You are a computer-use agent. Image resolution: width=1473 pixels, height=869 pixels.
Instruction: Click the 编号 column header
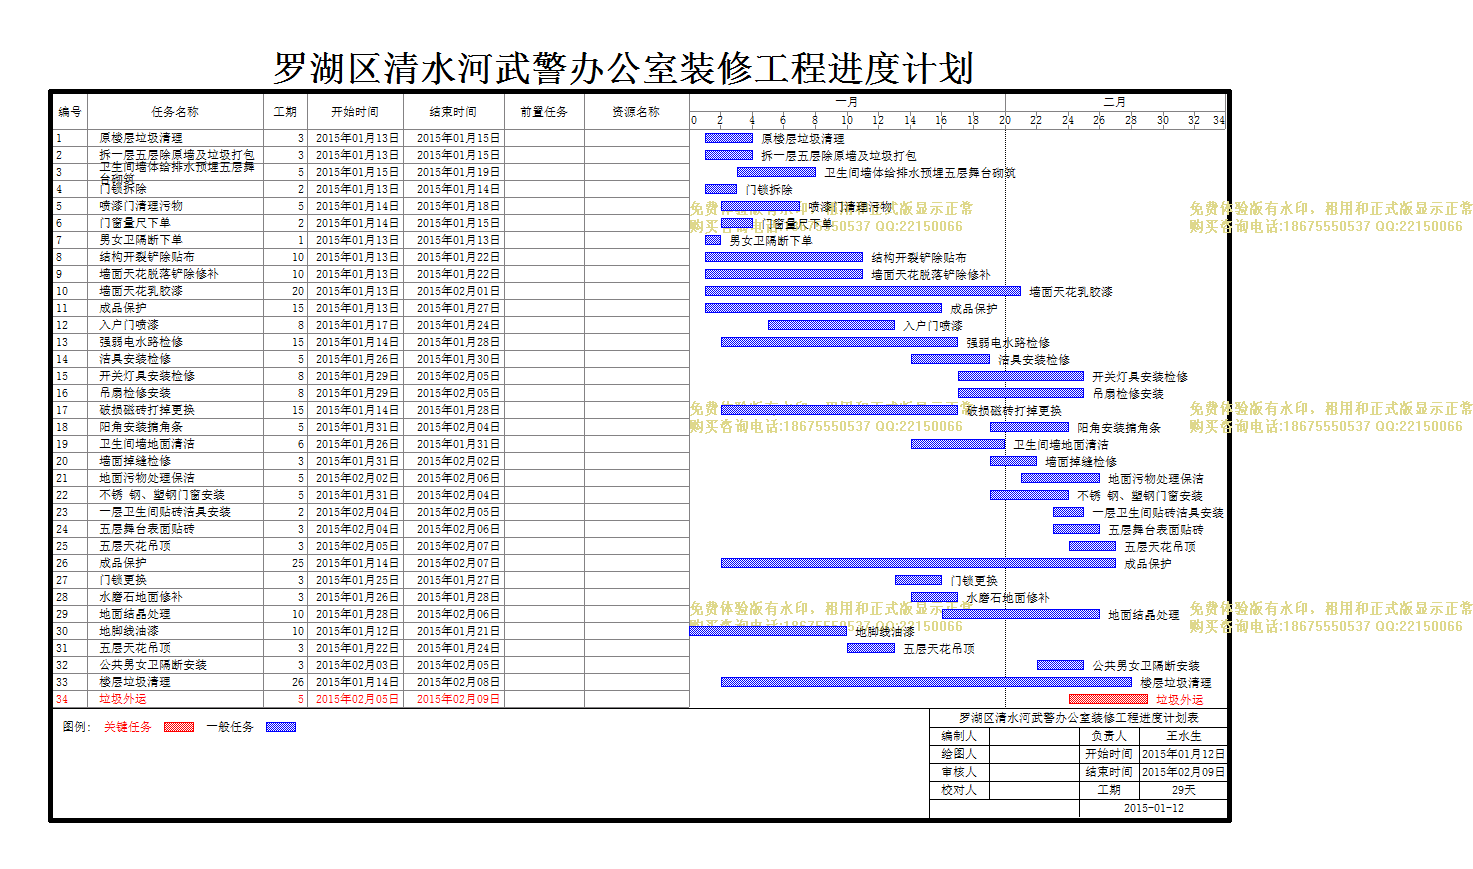tap(70, 112)
